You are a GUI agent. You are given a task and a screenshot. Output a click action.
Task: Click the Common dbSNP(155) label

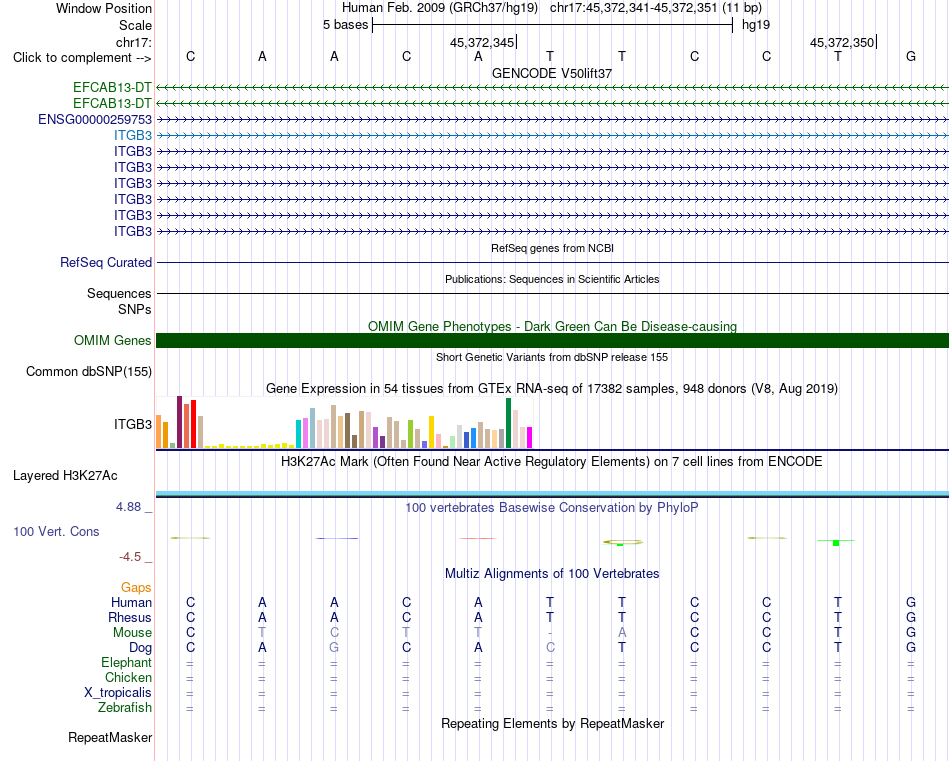89,371
